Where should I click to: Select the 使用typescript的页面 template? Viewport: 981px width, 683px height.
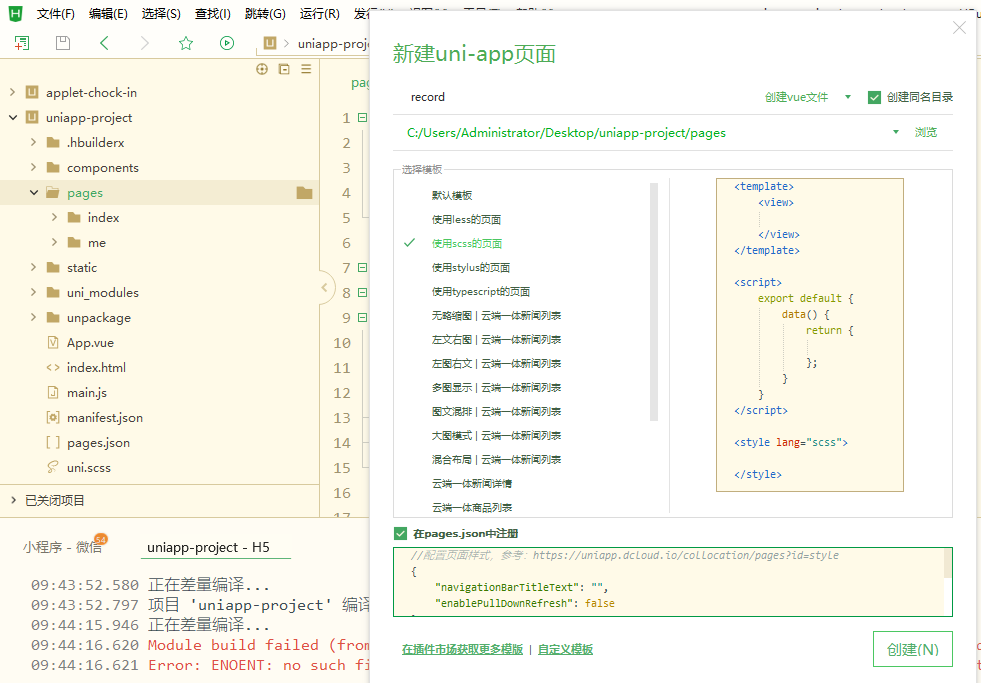(x=480, y=291)
